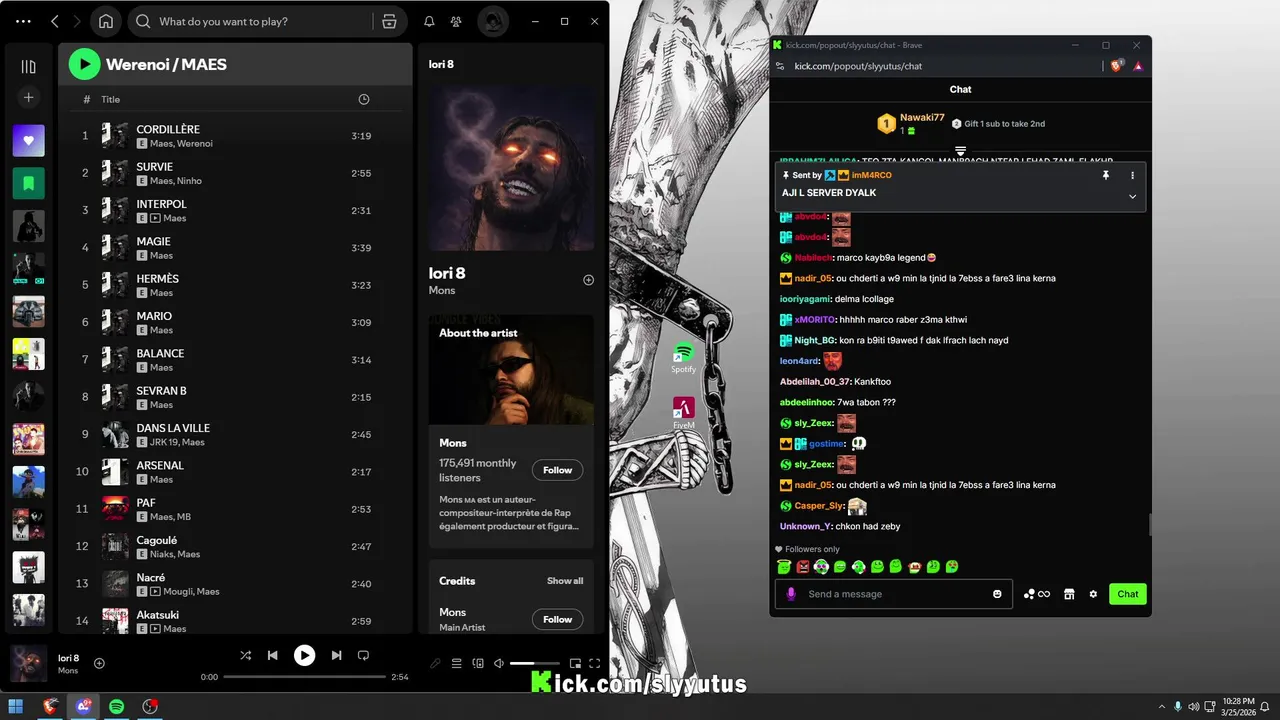Add now playing lori 8 to Liked Songs
The height and width of the screenshot is (720, 1280).
pyautogui.click(x=99, y=663)
